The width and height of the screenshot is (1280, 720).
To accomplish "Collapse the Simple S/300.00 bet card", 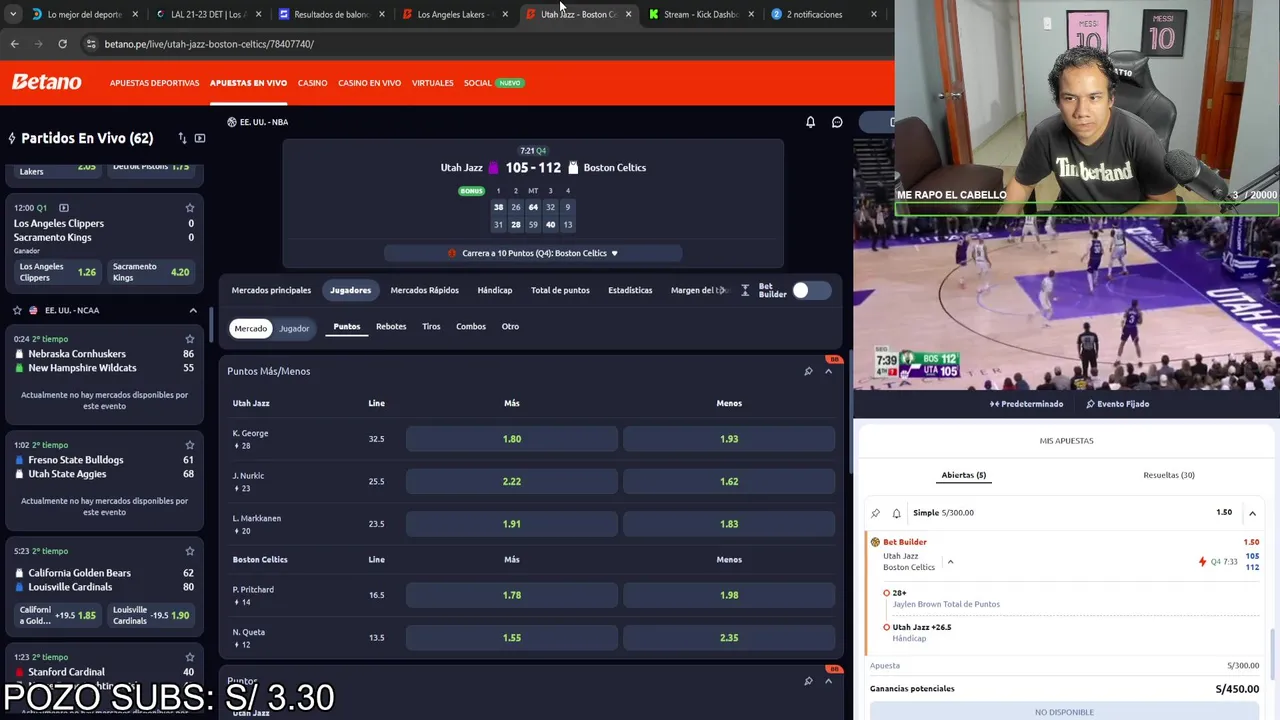I will [x=1252, y=513].
